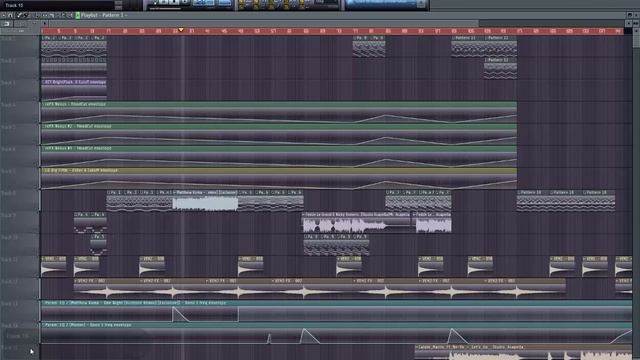Select the Track 1 header label
Image resolution: width=640 pixels, height=360 pixels.
(8, 38)
